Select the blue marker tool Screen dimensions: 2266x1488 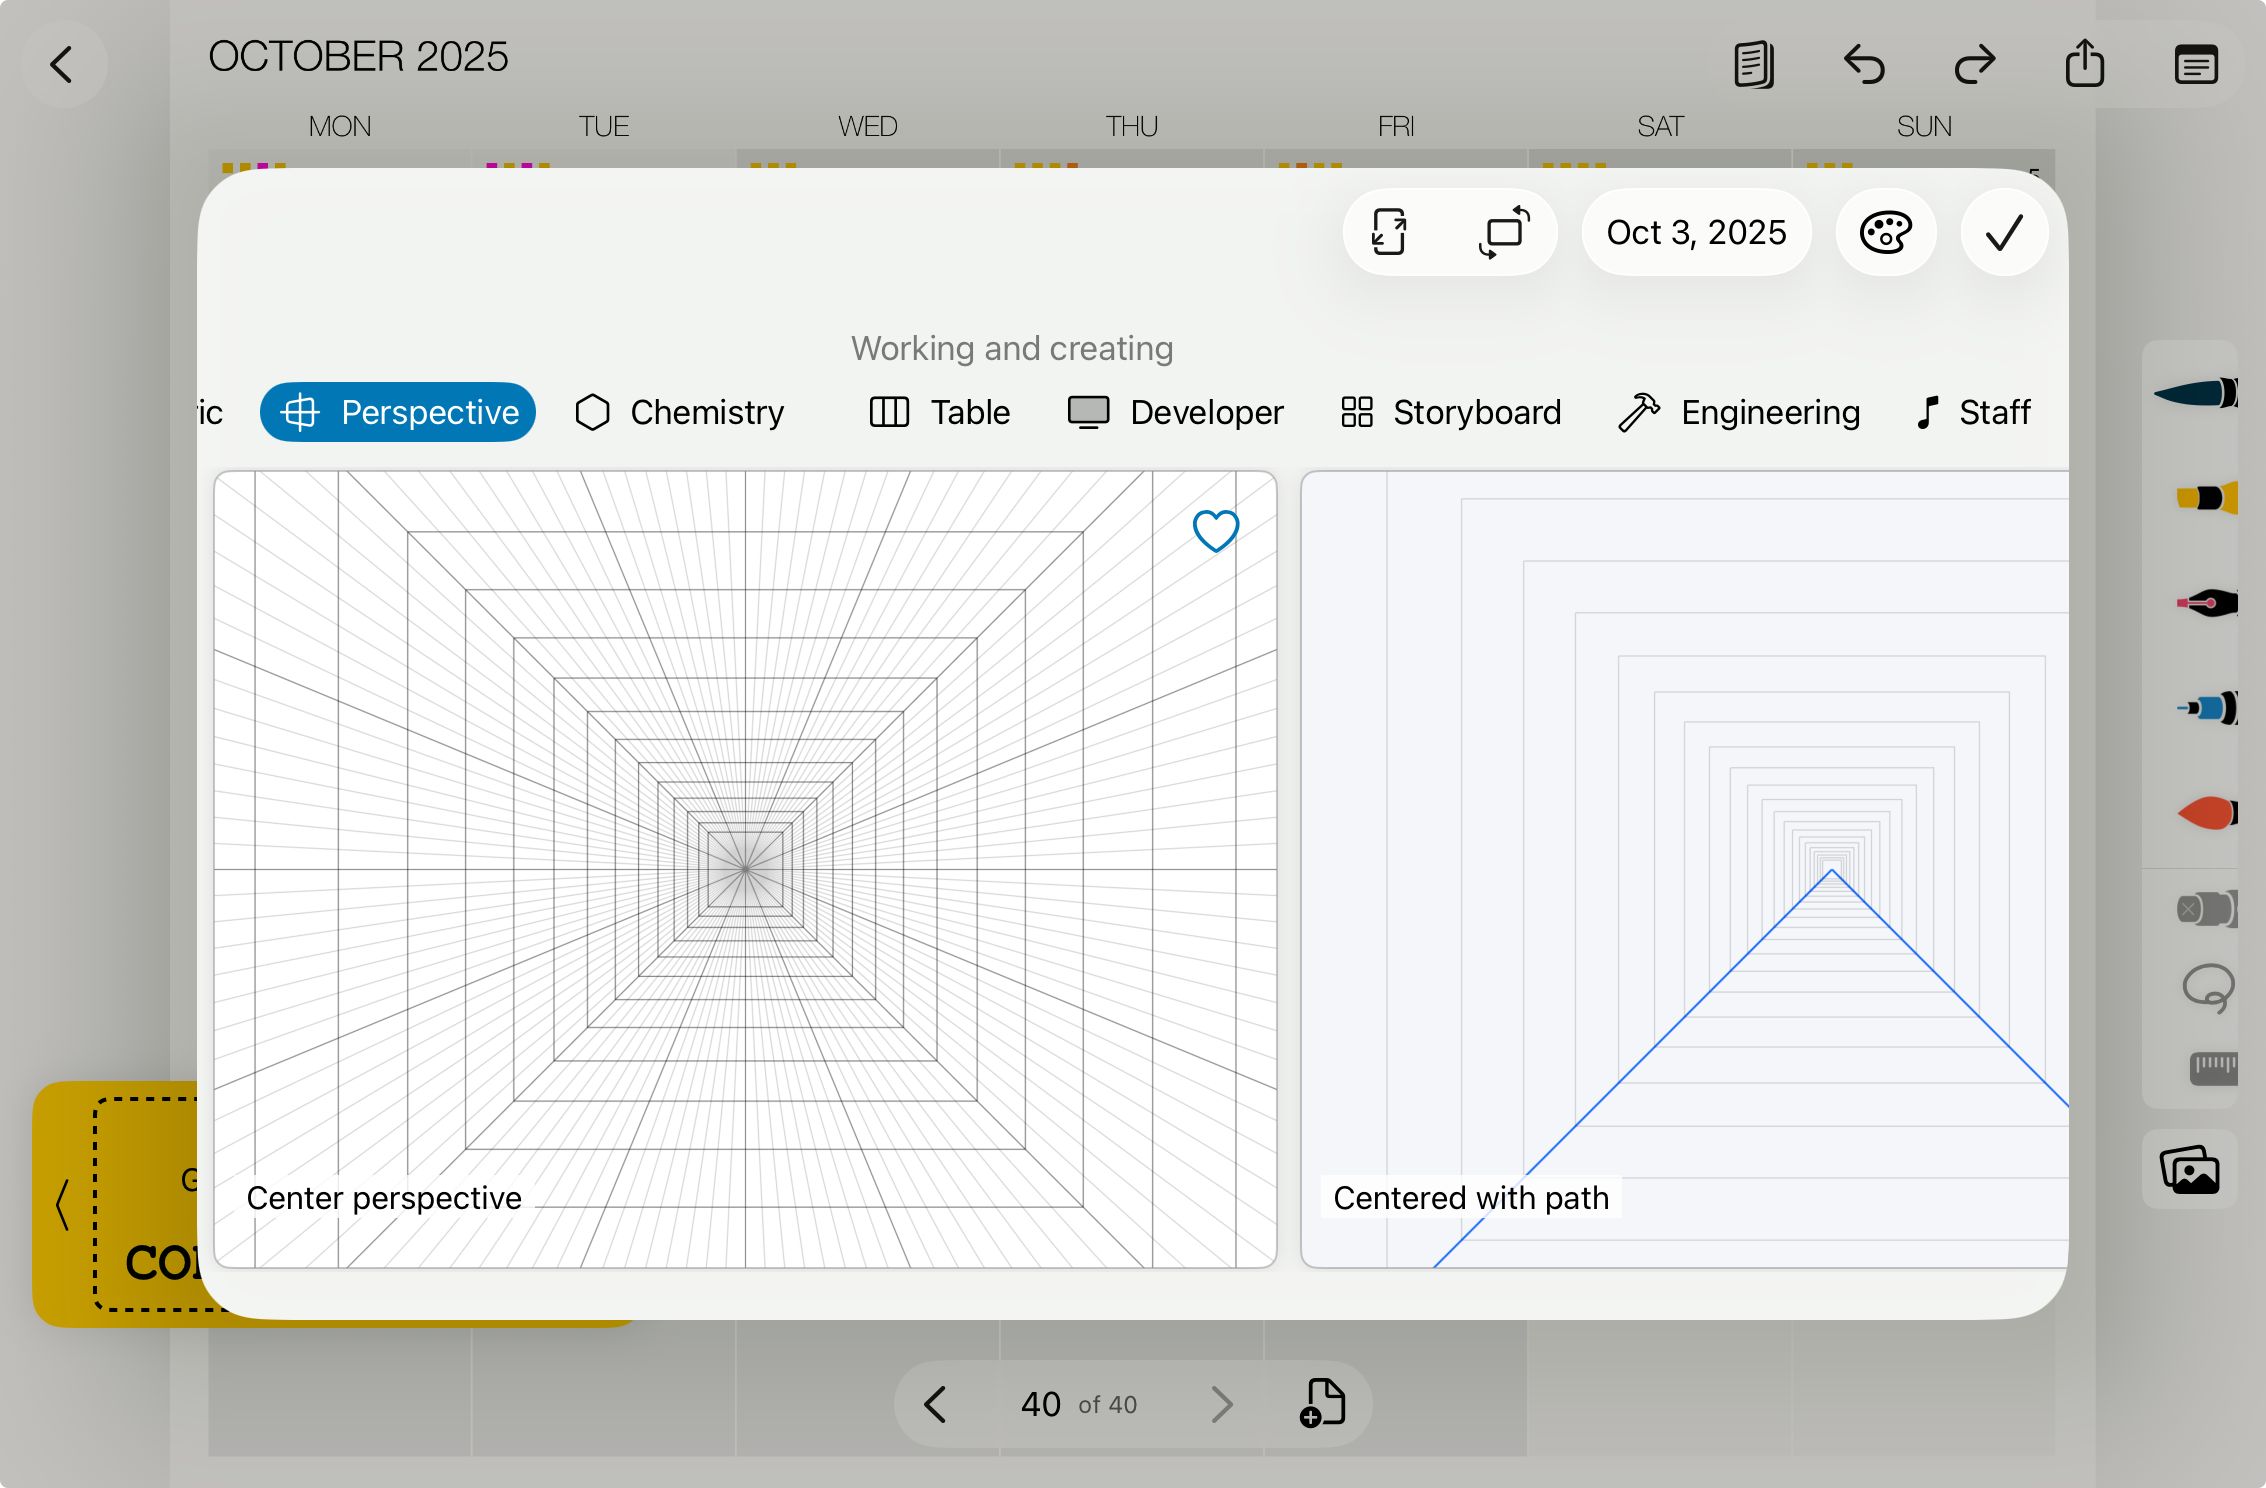coord(2207,708)
